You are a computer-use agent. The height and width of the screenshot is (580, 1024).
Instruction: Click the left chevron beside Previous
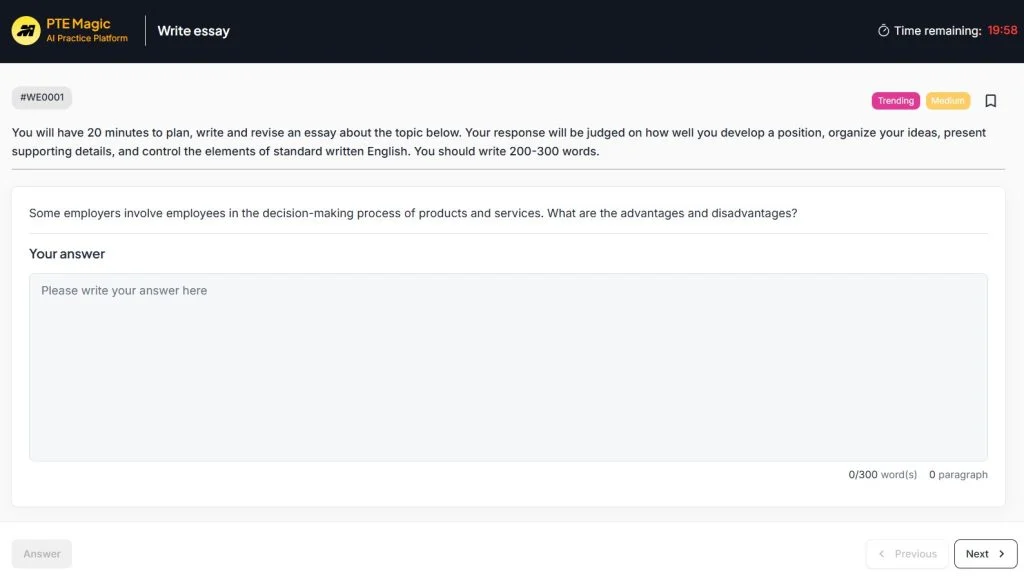click(882, 554)
